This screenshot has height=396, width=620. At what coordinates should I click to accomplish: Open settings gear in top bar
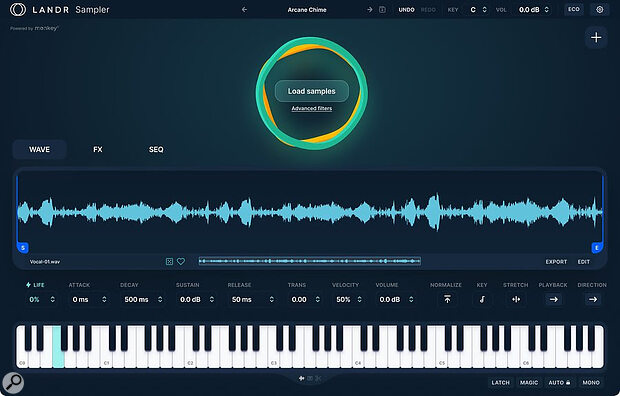tap(599, 9)
